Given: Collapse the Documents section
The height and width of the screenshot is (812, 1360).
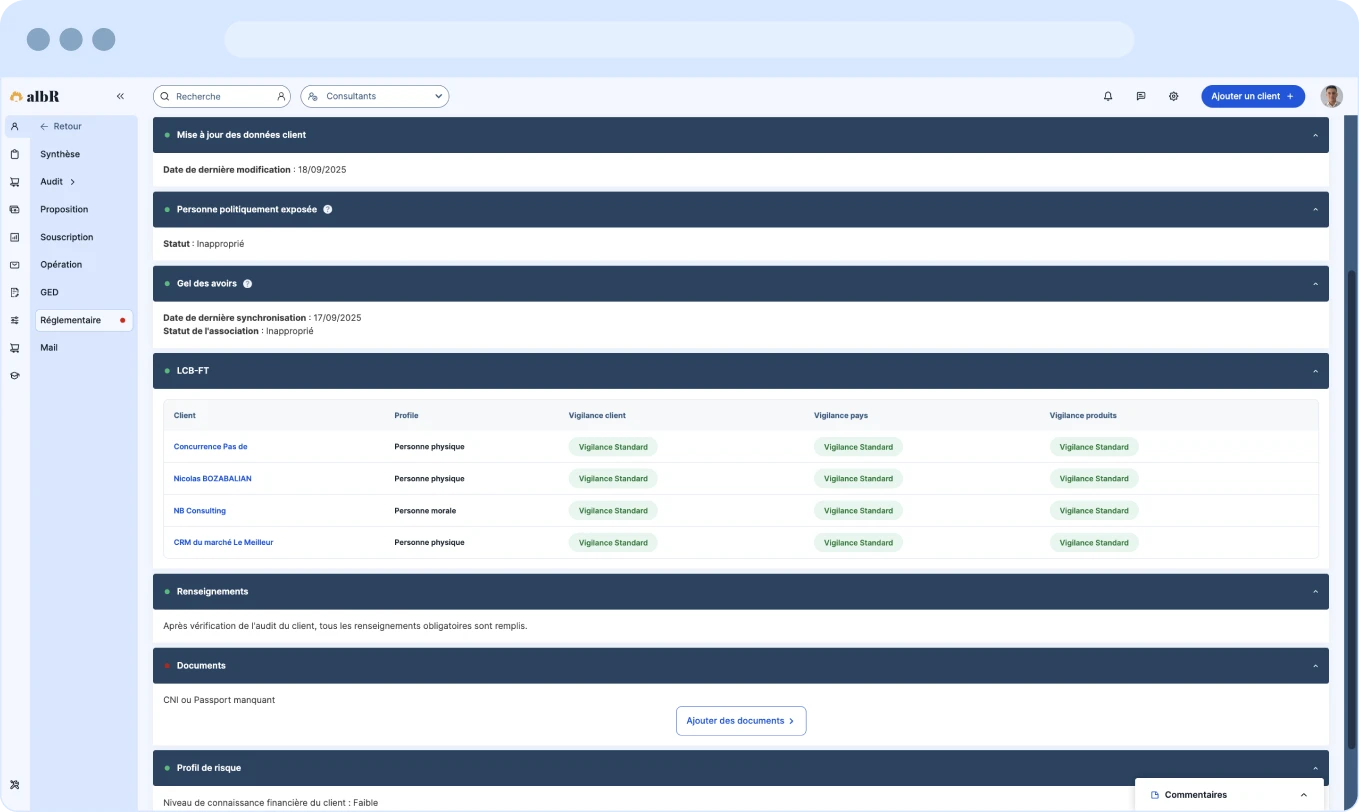Looking at the screenshot, I should (1315, 666).
